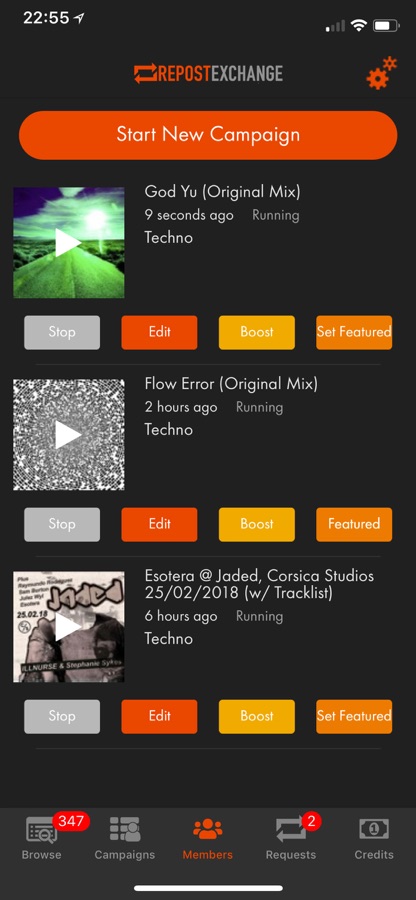This screenshot has width=416, height=900.
Task: Boost the God Yu campaign
Action: click(x=256, y=332)
